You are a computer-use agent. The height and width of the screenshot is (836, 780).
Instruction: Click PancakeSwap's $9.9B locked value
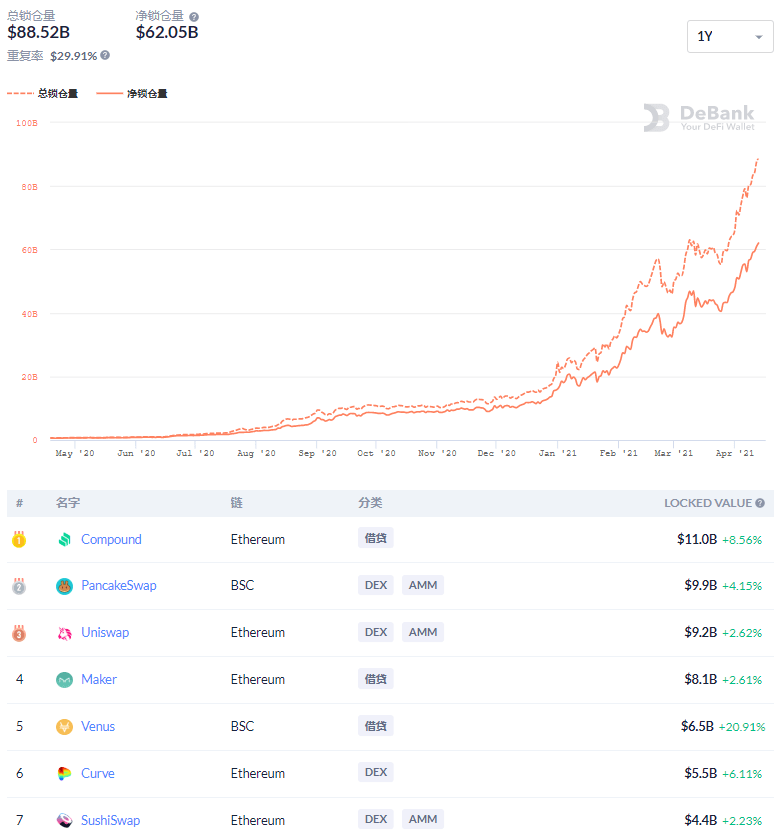(x=701, y=585)
